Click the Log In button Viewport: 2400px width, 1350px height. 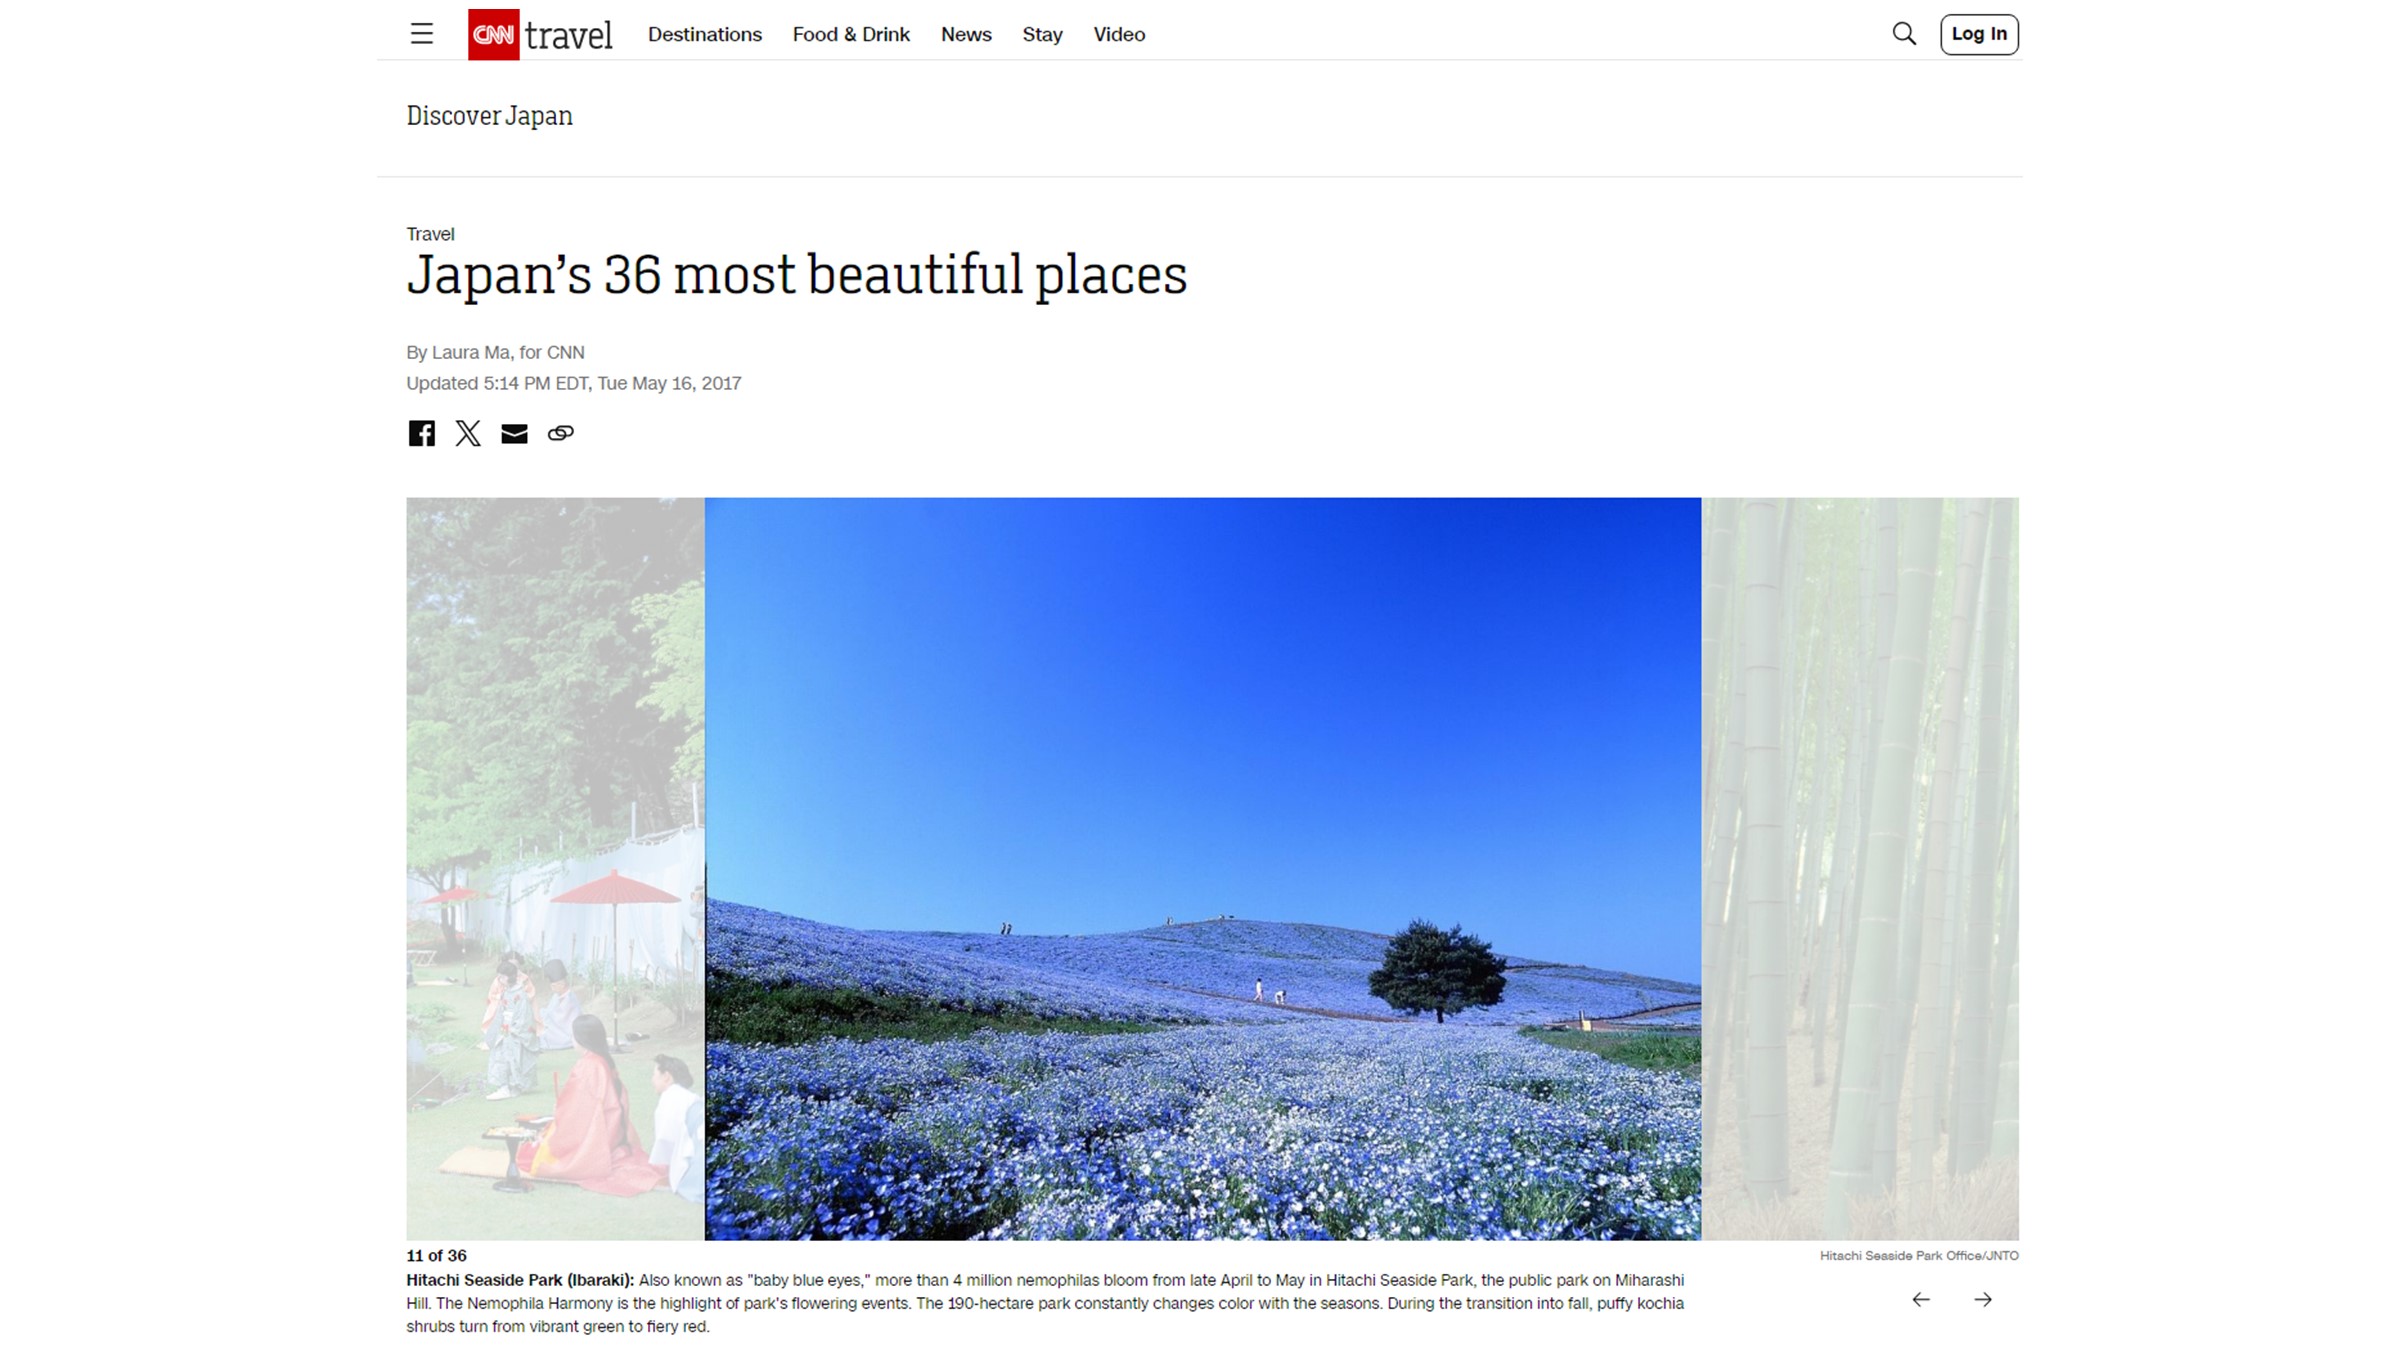(x=1978, y=34)
